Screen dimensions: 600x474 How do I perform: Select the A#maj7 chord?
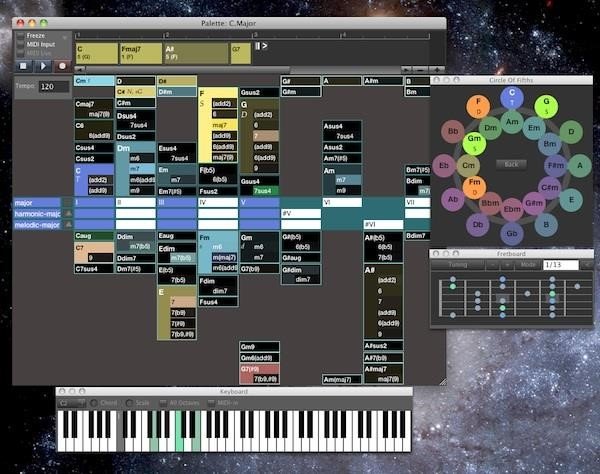pyautogui.click(x=383, y=369)
